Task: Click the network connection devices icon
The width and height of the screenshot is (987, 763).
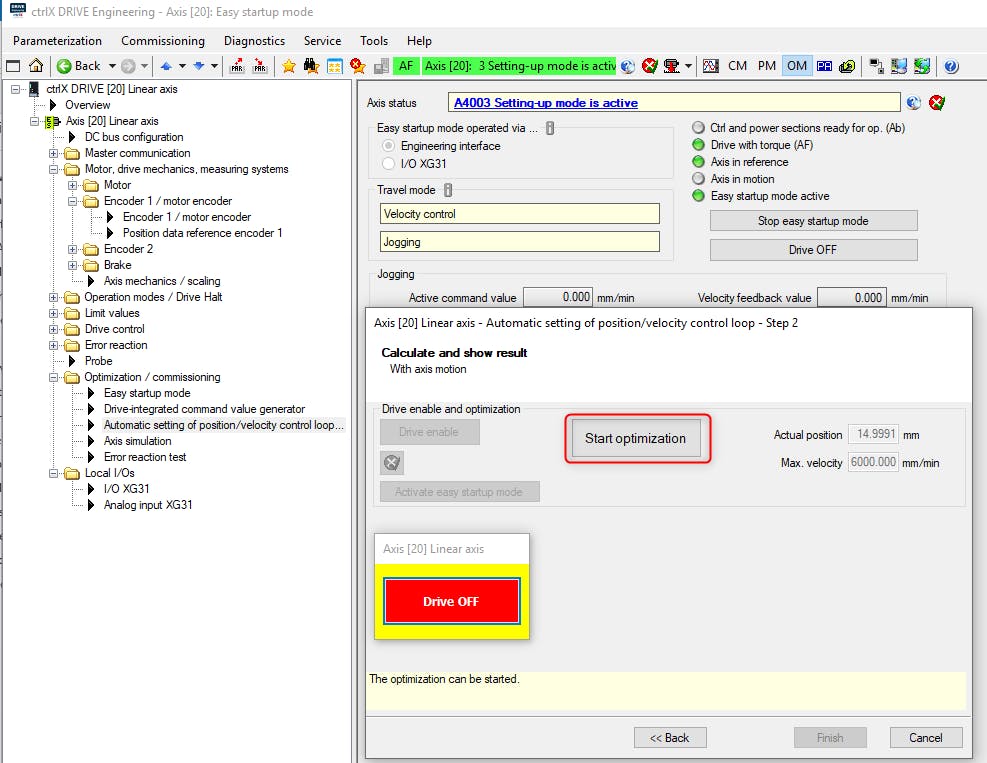Action: 876,65
